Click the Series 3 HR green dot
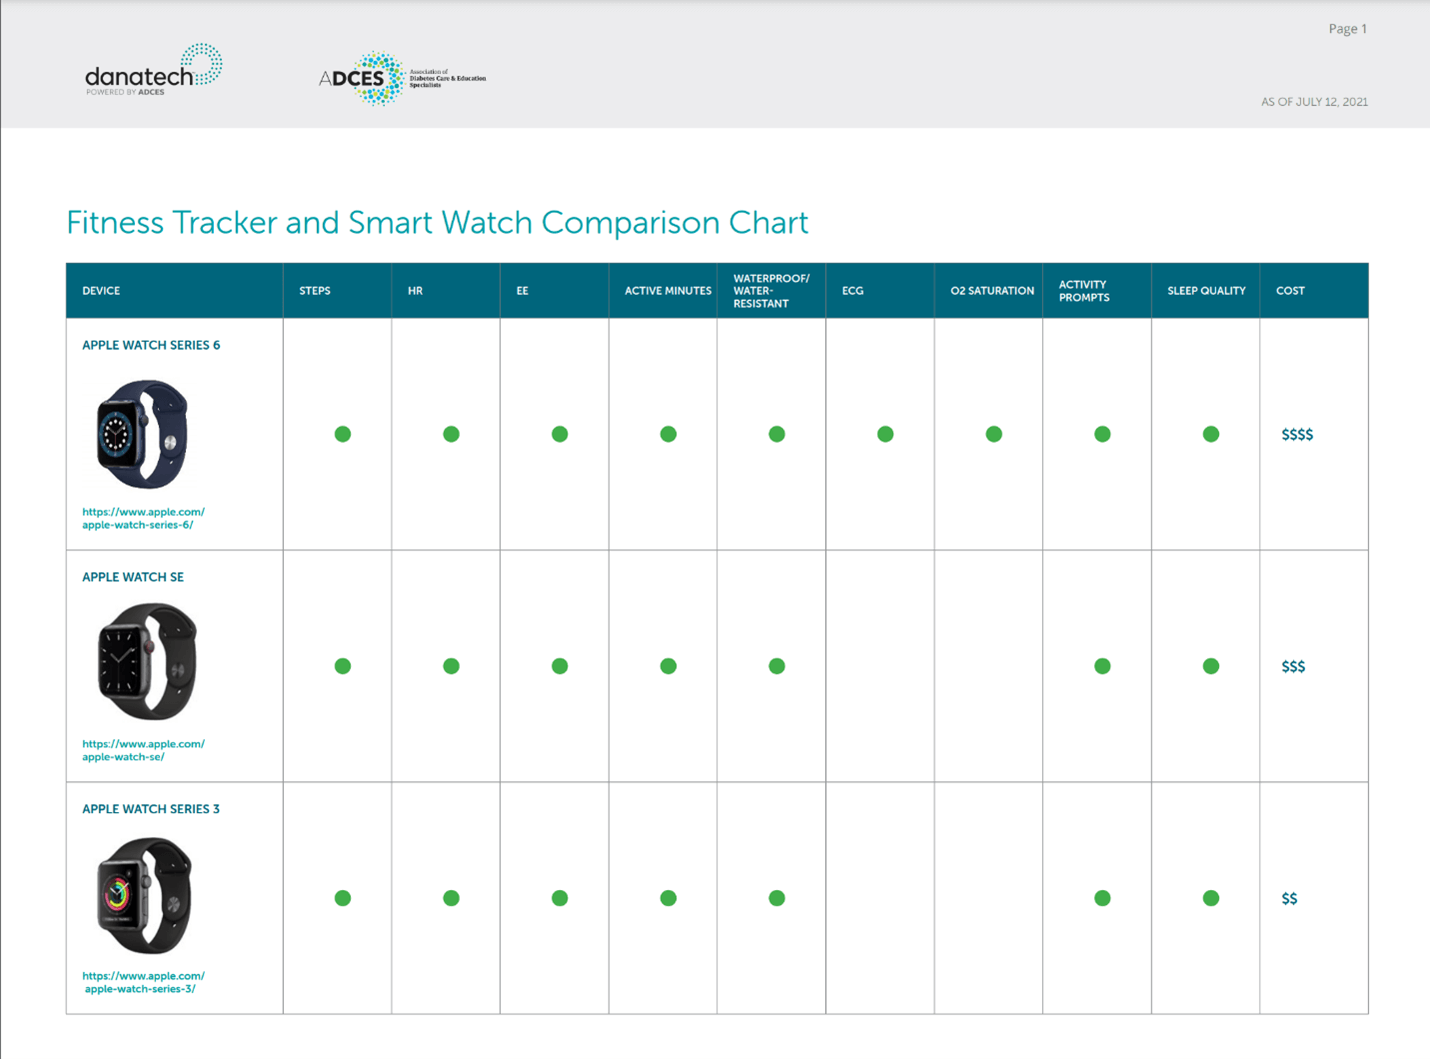1430x1059 pixels. coord(451,898)
